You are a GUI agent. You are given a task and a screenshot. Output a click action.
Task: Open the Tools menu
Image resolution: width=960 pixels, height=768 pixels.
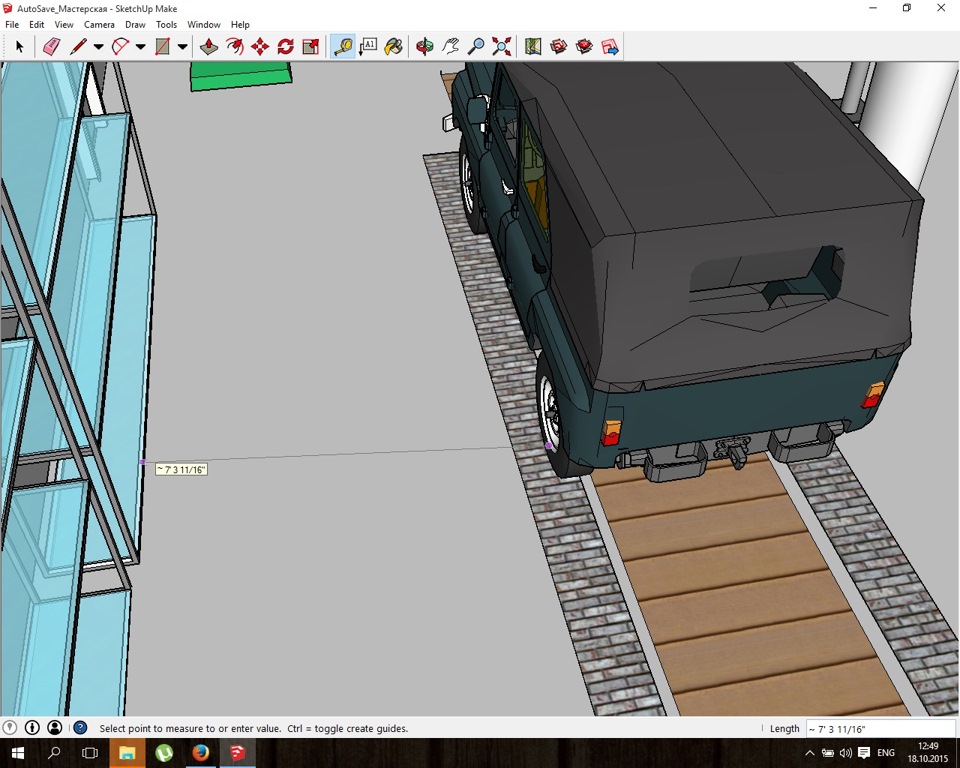pyautogui.click(x=167, y=24)
